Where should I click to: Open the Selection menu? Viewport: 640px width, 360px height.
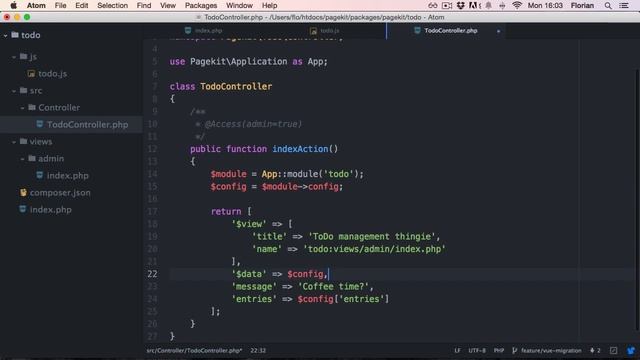[x=112, y=5]
